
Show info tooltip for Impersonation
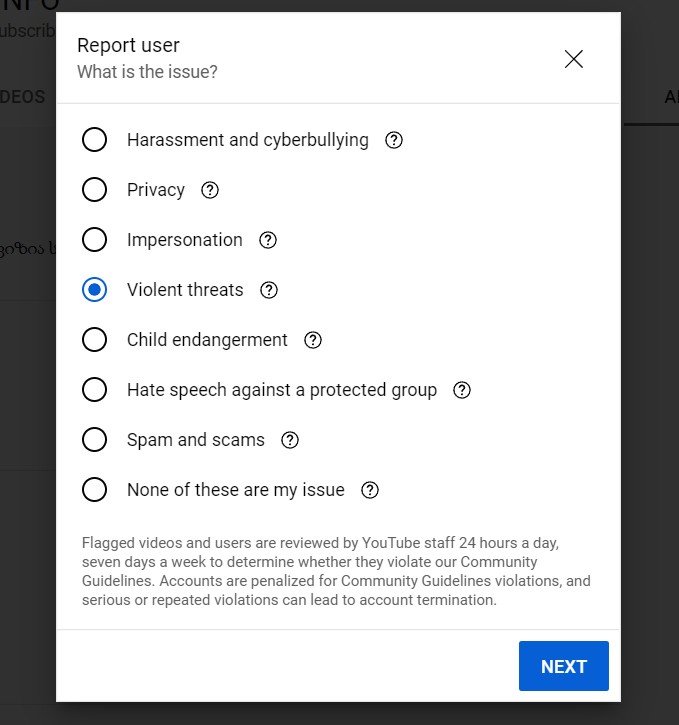pos(268,240)
